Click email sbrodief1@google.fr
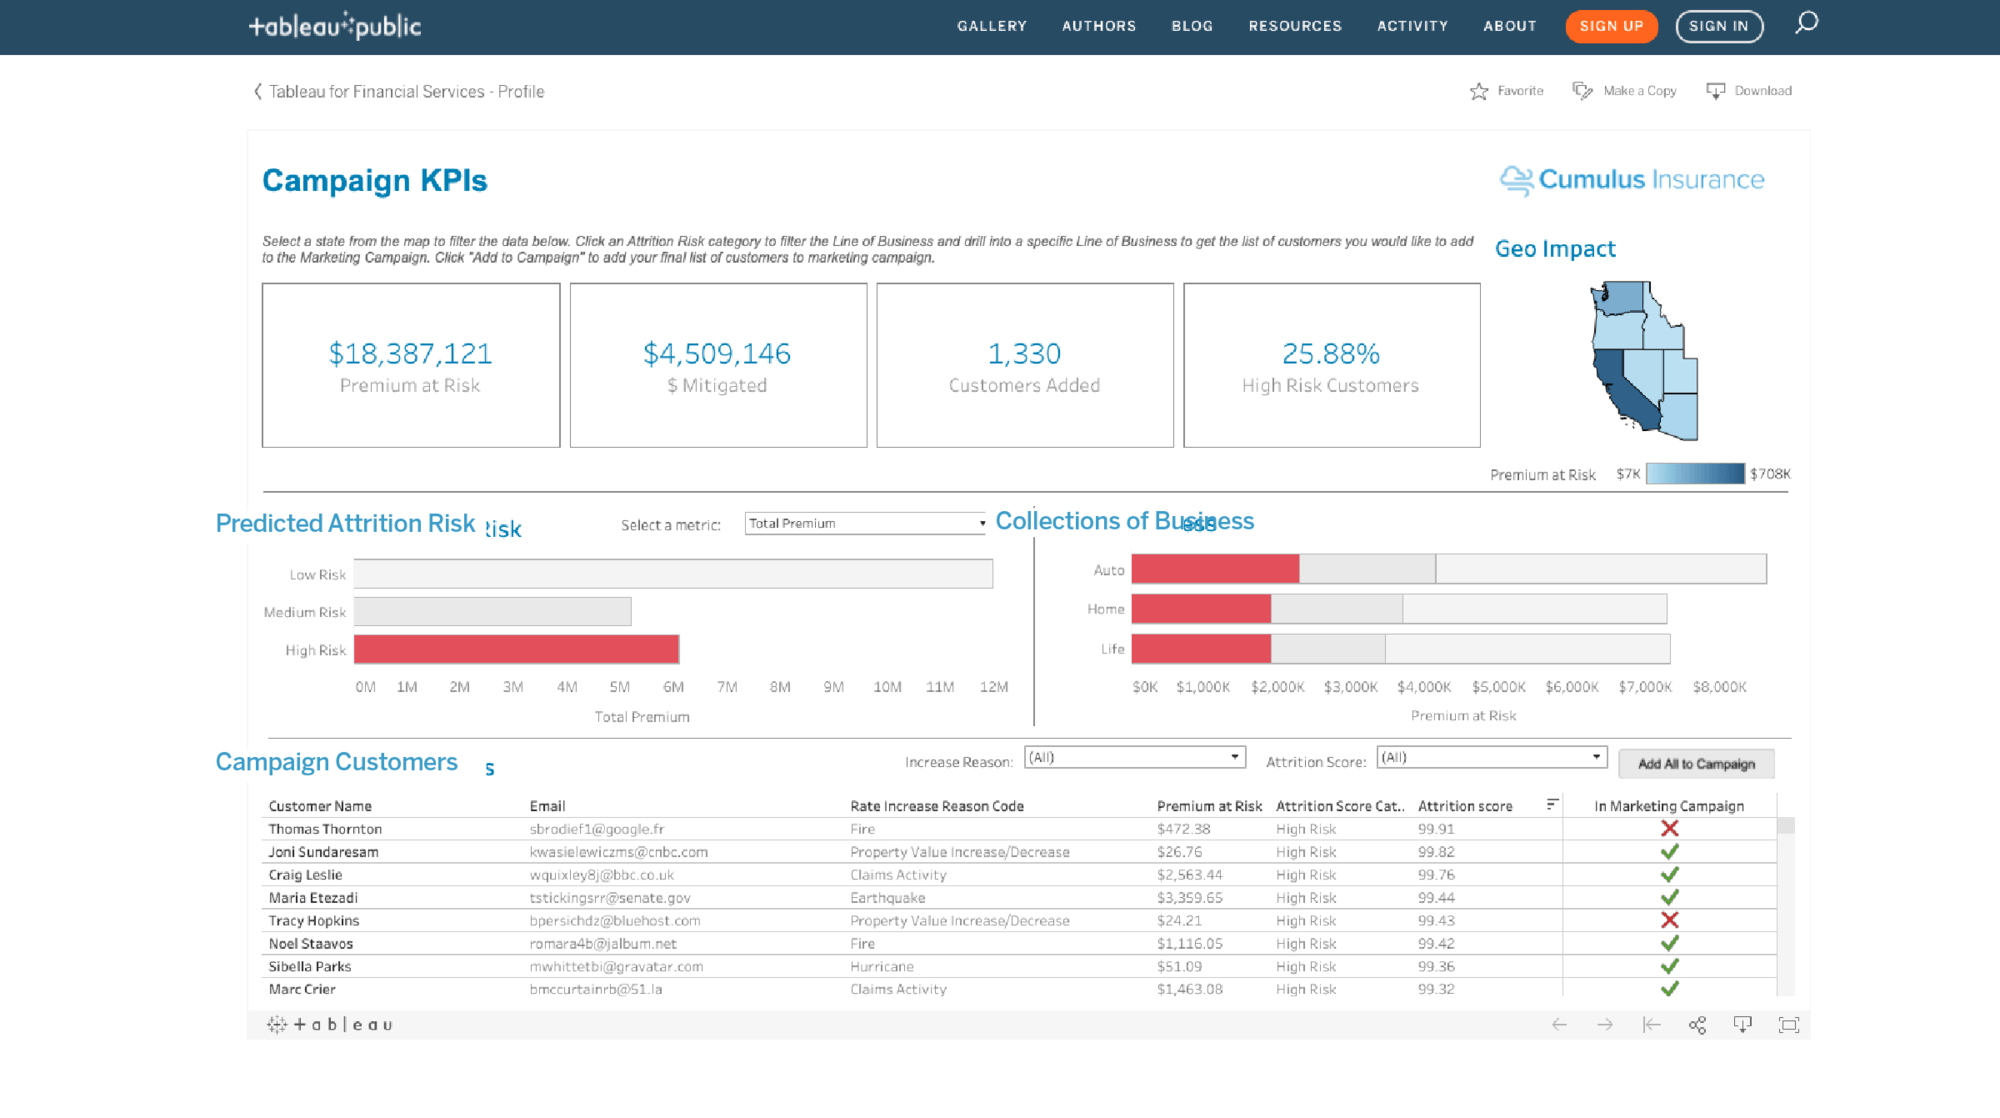 coord(597,829)
